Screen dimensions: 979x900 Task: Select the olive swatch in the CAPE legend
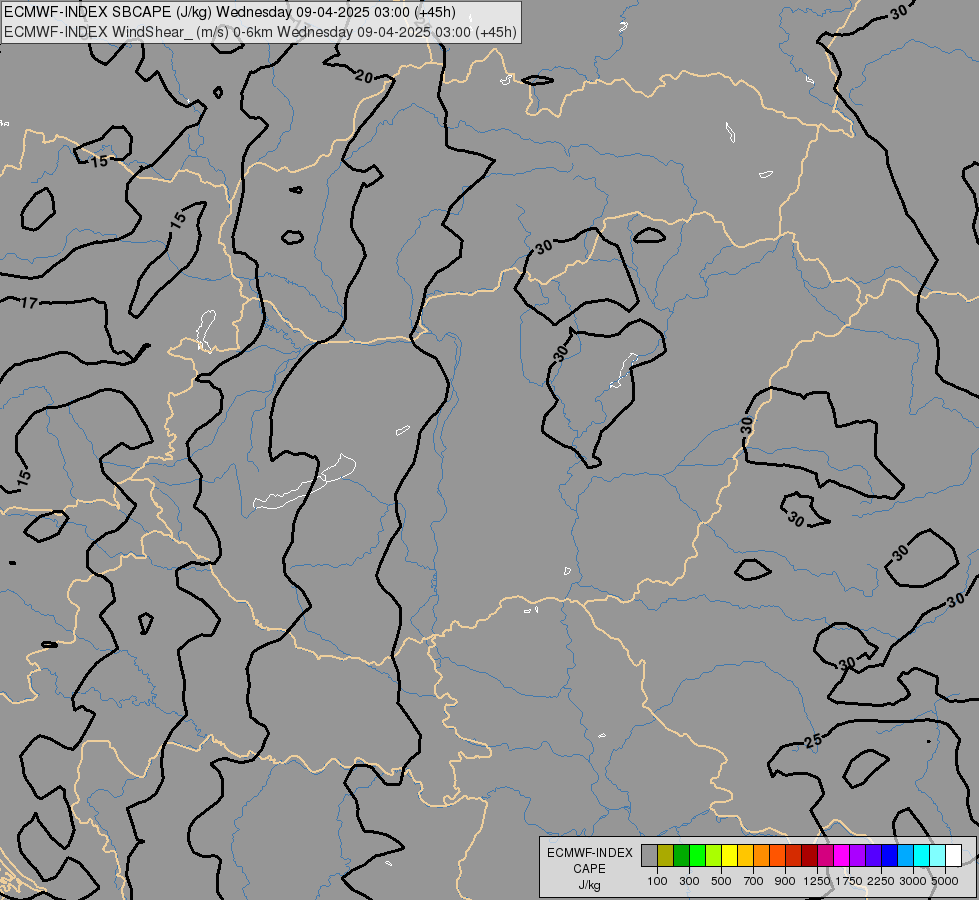point(666,855)
